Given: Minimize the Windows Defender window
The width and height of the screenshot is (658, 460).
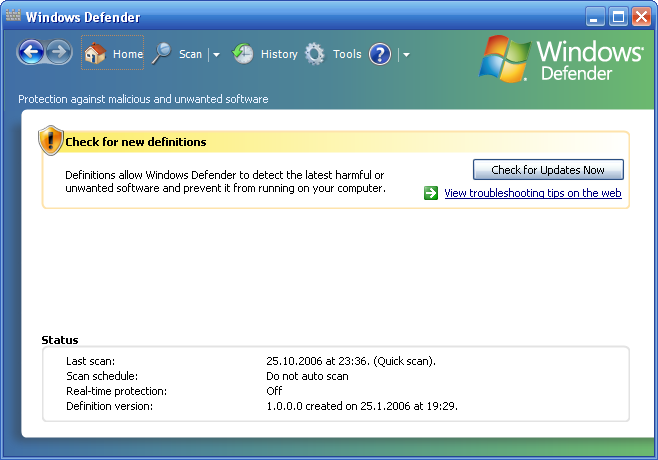Looking at the screenshot, I should (x=595, y=17).
